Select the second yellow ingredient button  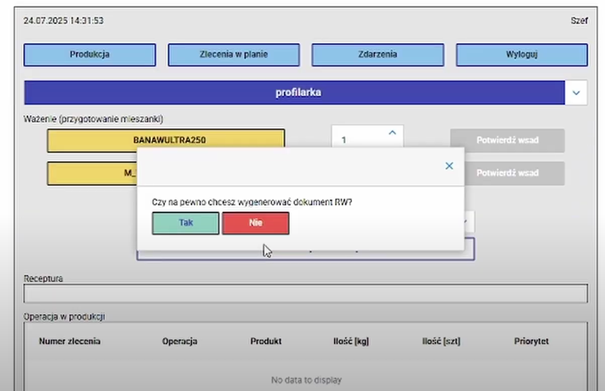(92, 173)
